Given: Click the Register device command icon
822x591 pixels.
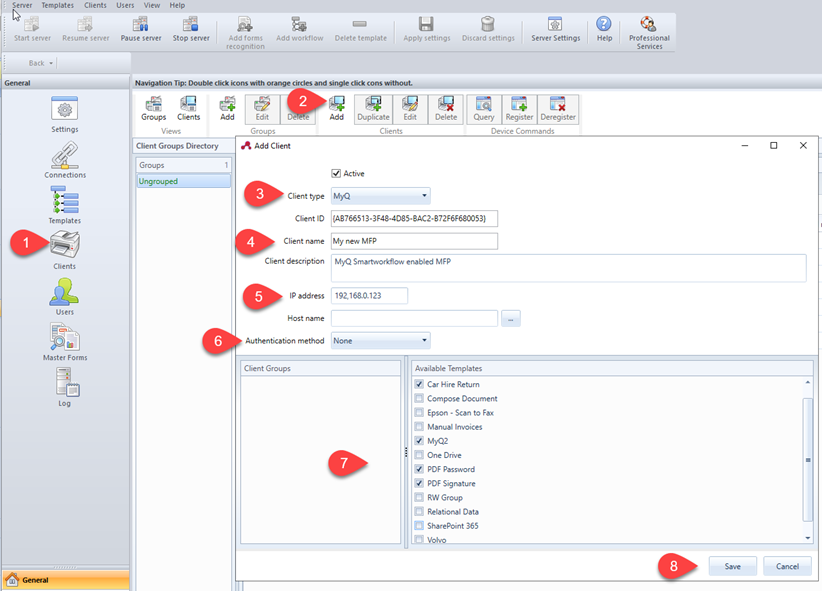Looking at the screenshot, I should click(x=520, y=108).
